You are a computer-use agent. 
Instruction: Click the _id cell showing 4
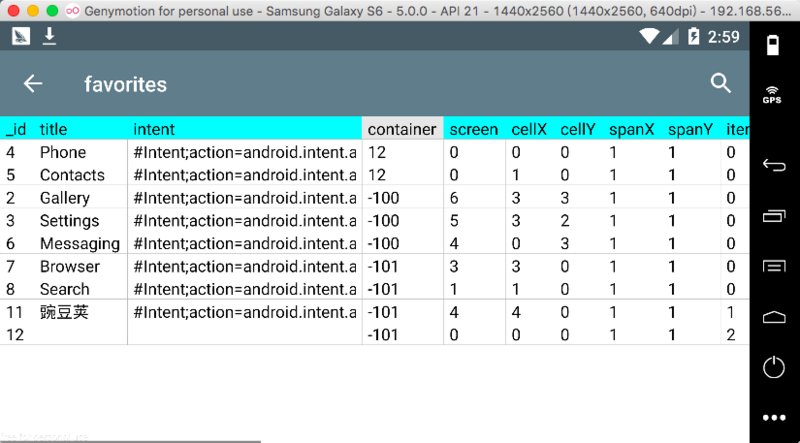click(11, 152)
